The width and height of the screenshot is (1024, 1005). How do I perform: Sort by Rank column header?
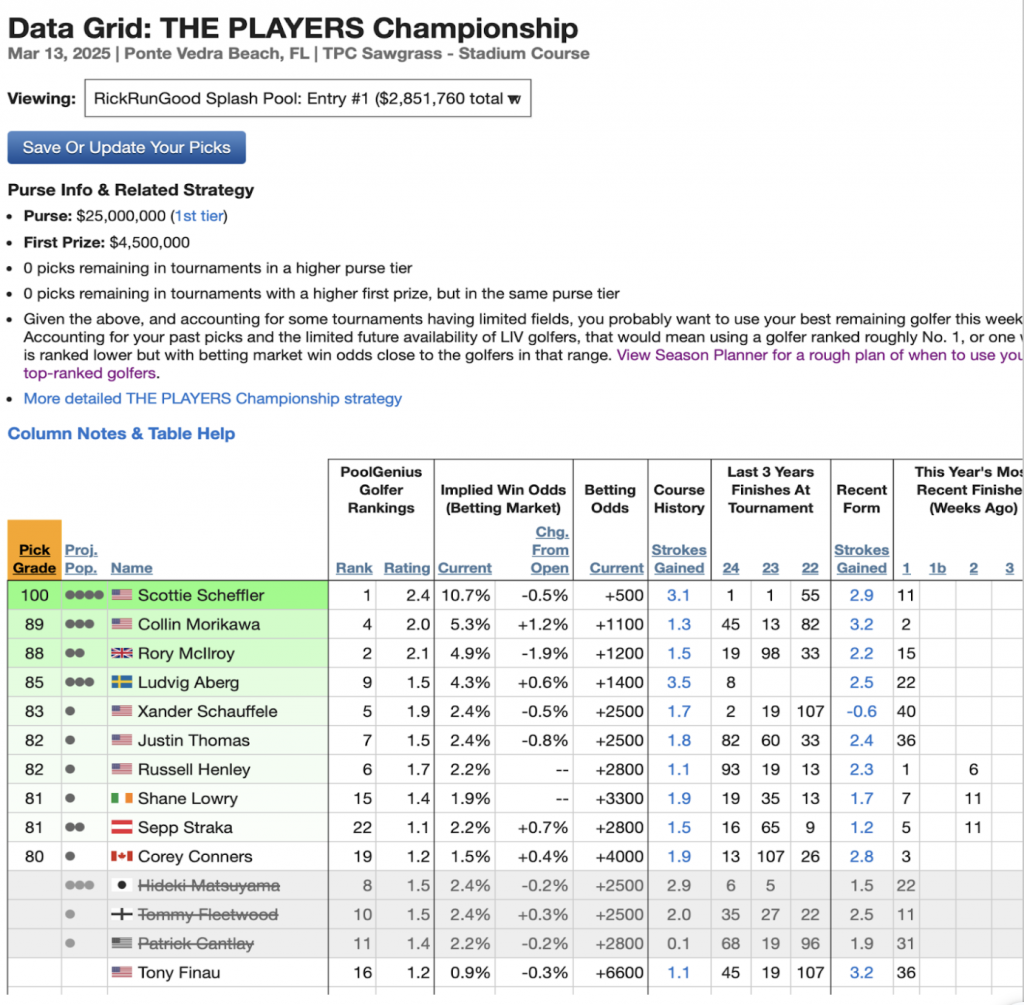[x=354, y=568]
